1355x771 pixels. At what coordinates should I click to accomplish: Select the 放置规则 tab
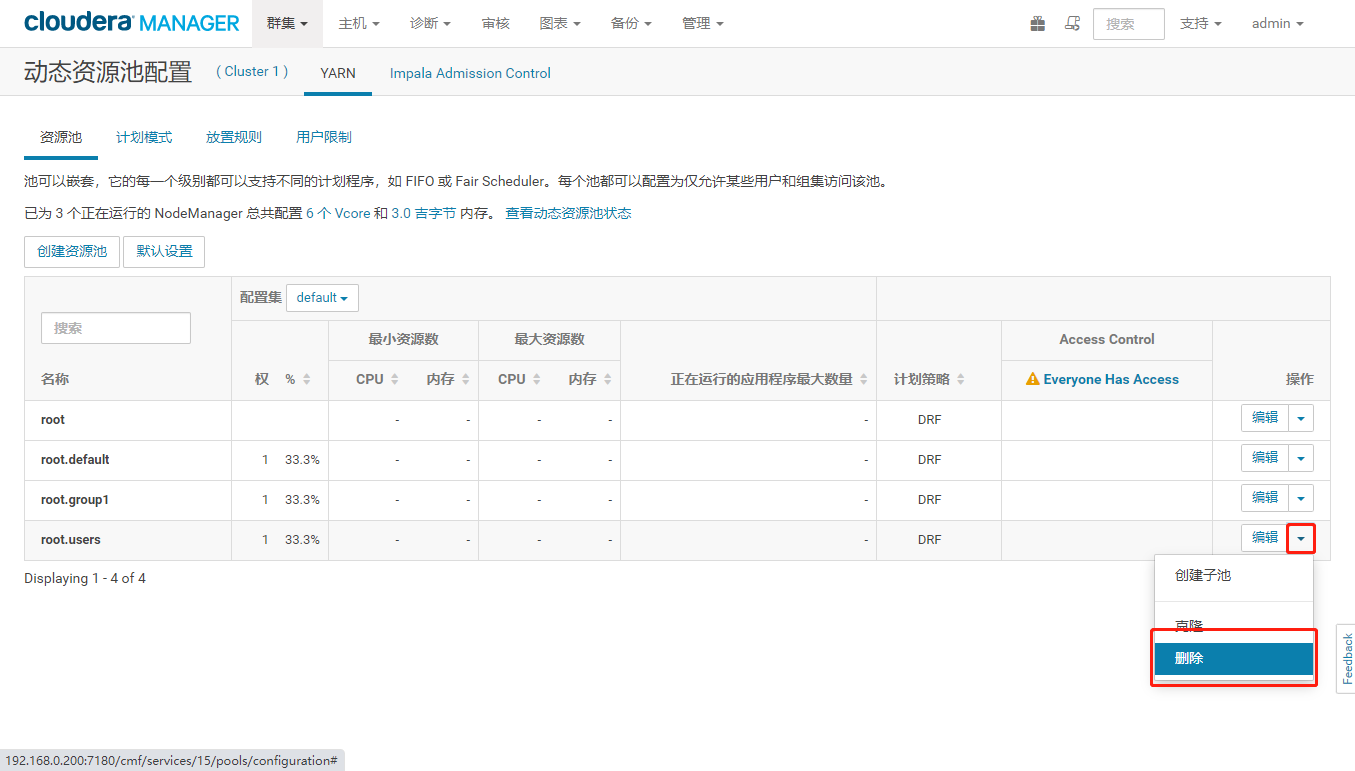[x=234, y=137]
